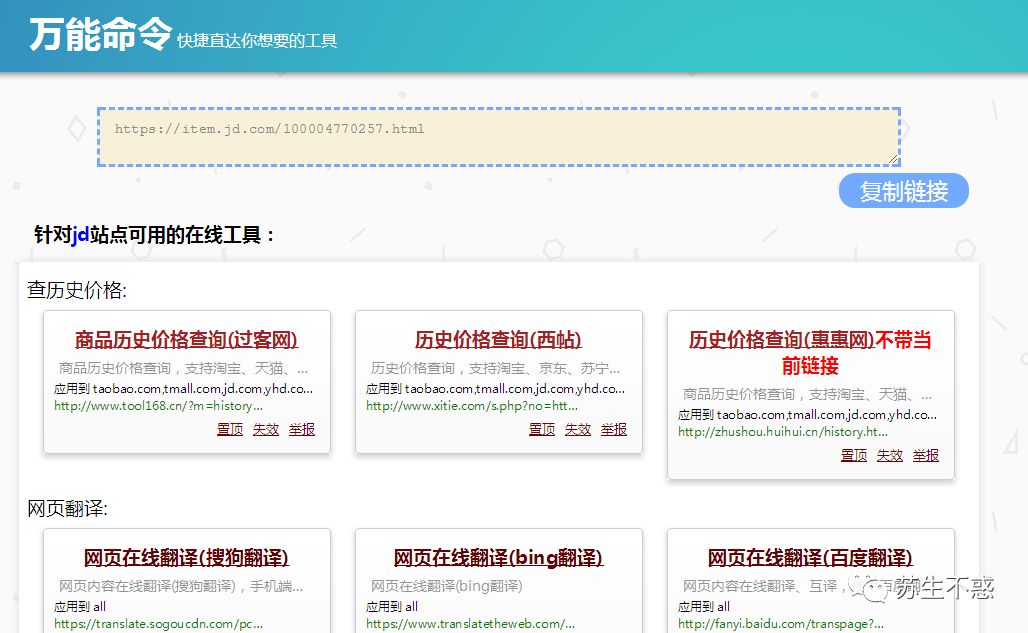Viewport: 1028px width, 633px height.
Task: Click 失效 in the 惠惠网 card
Action: [890, 455]
